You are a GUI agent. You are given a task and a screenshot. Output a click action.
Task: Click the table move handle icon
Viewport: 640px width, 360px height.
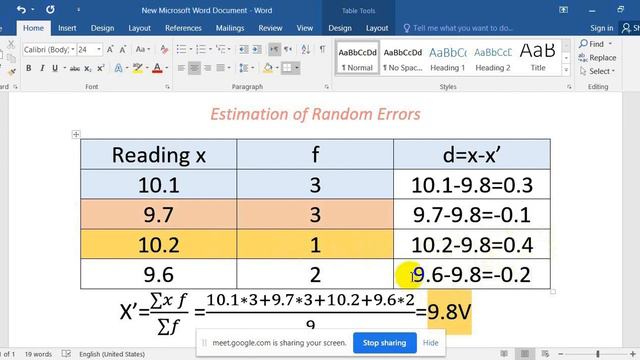(76, 134)
